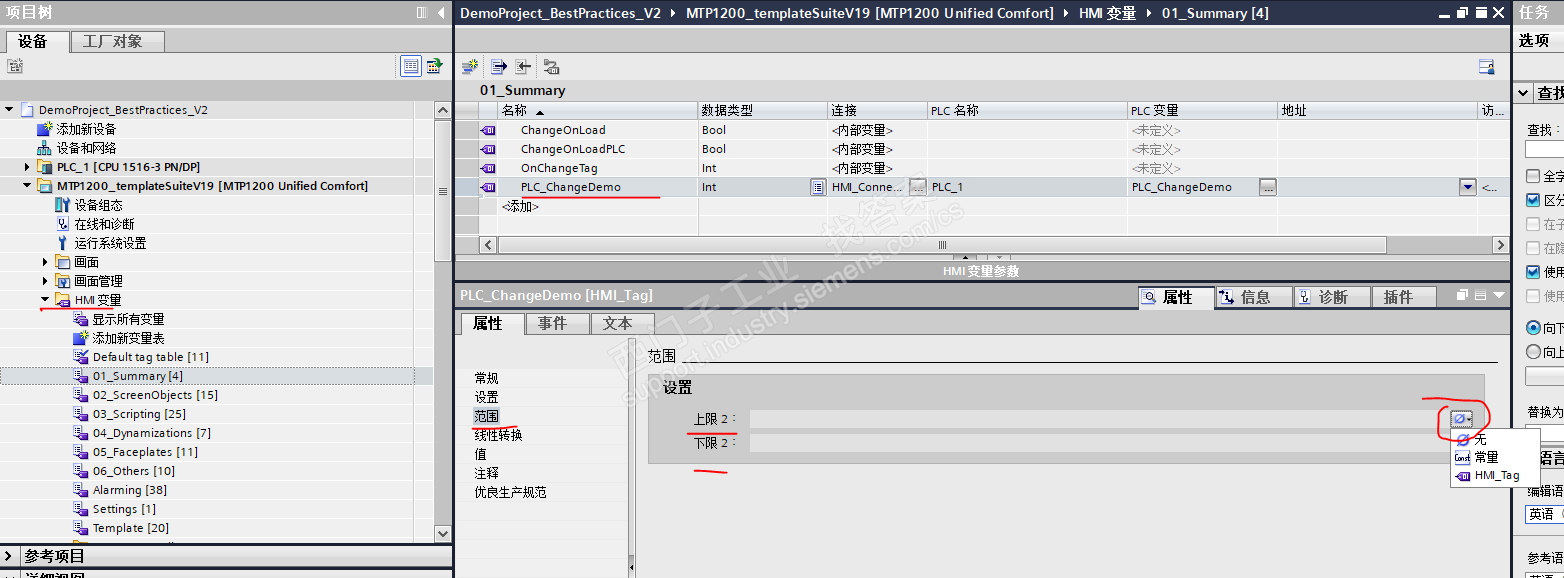
Task: Collapse the DemoProject_BestPractices_V2 tree node
Action: (9, 110)
